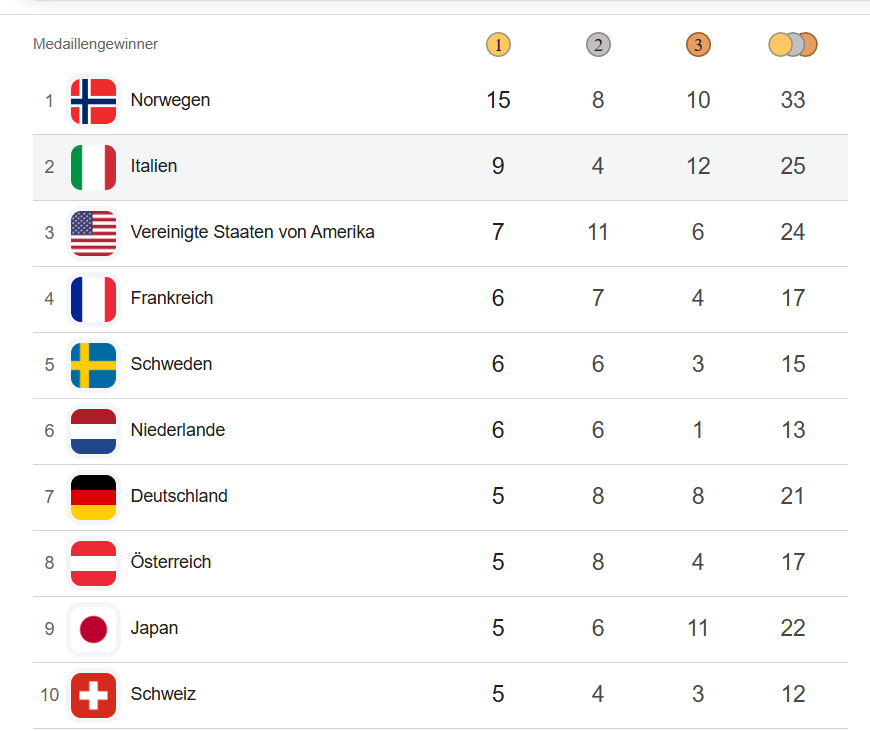The image size is (870, 731).
Task: Click the Netherlands flag icon
Action: (x=93, y=431)
